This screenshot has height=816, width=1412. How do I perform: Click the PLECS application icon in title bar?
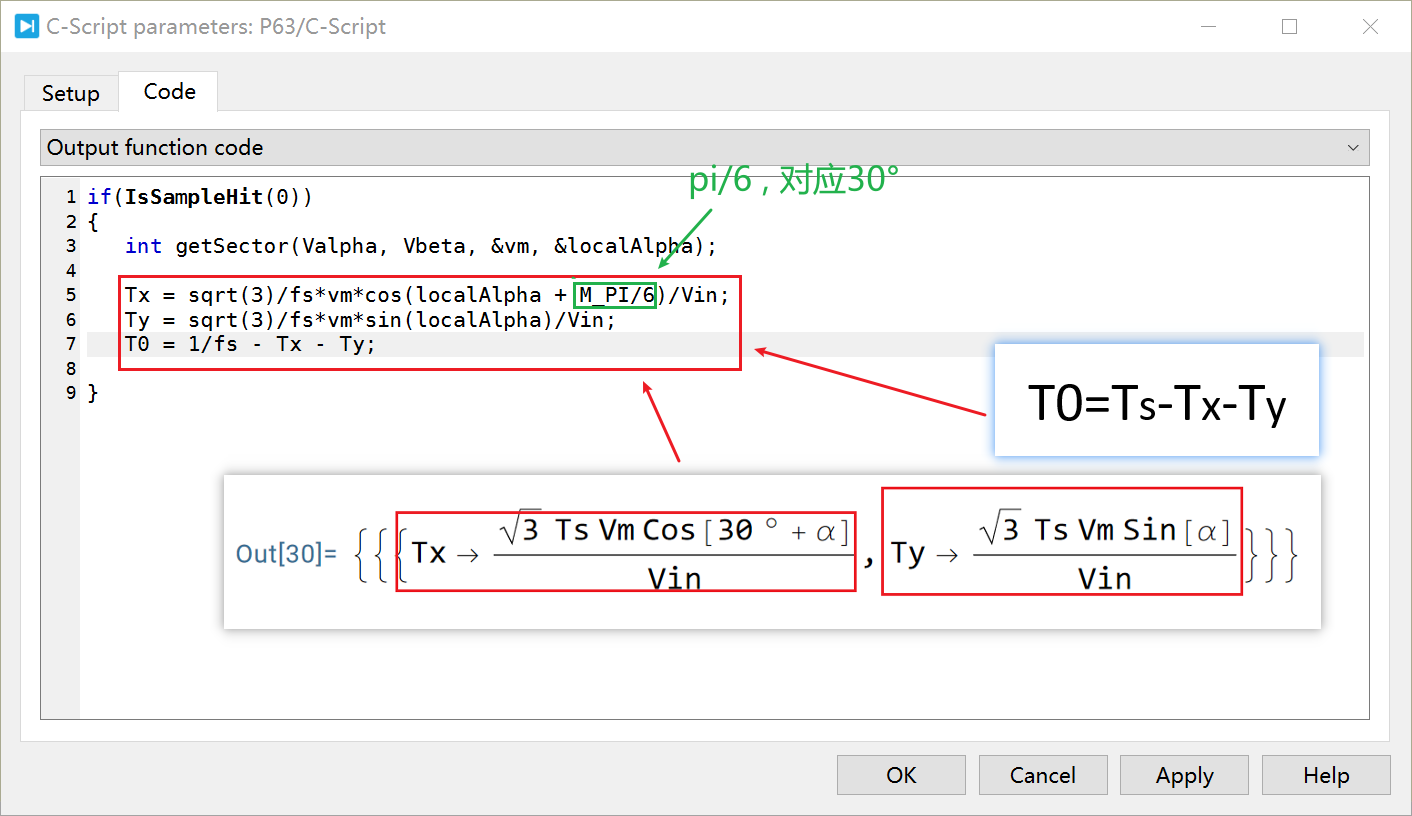click(x=25, y=26)
